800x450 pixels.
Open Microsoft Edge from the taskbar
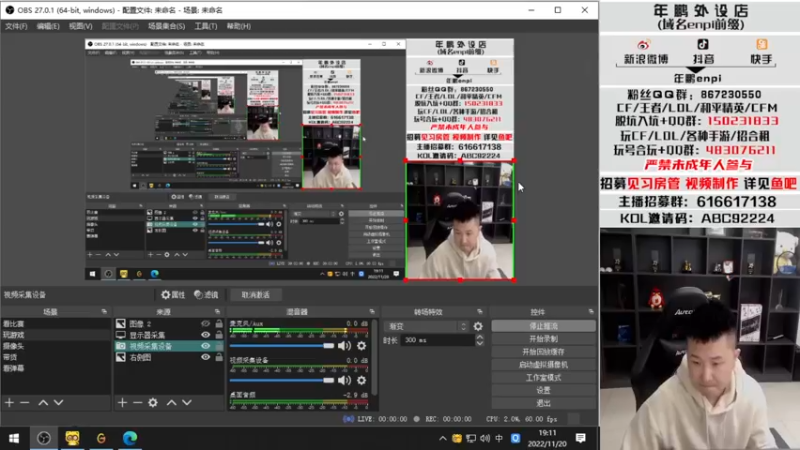tap(130, 438)
